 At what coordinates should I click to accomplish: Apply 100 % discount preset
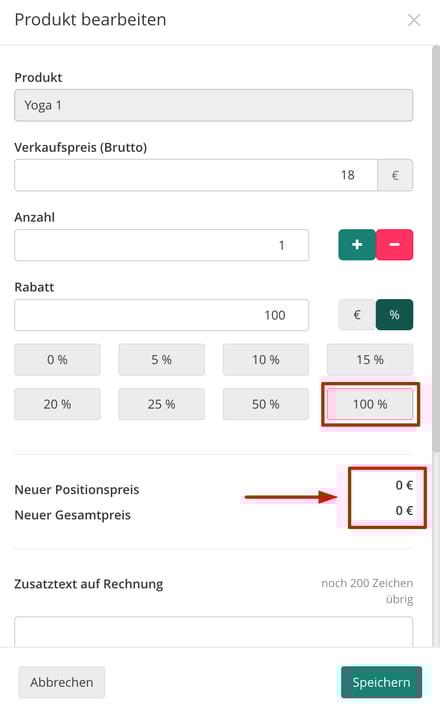(x=370, y=404)
